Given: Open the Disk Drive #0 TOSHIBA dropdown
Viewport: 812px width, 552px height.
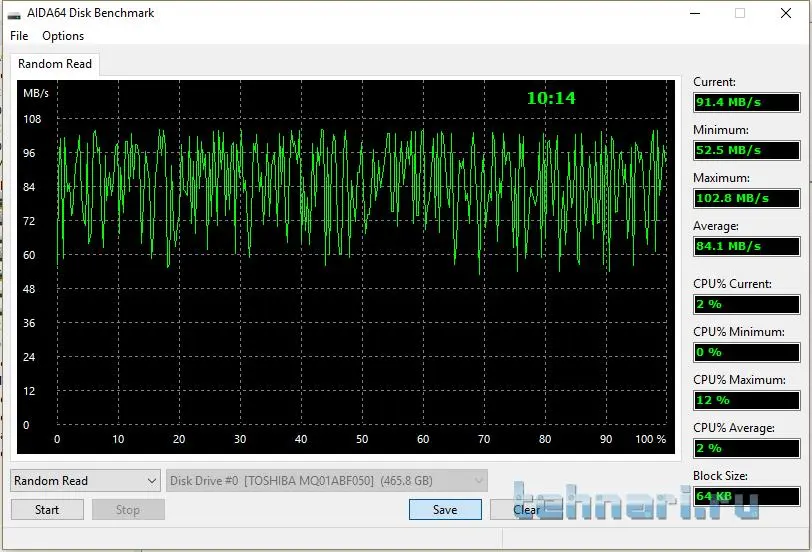Looking at the screenshot, I should click(x=327, y=481).
